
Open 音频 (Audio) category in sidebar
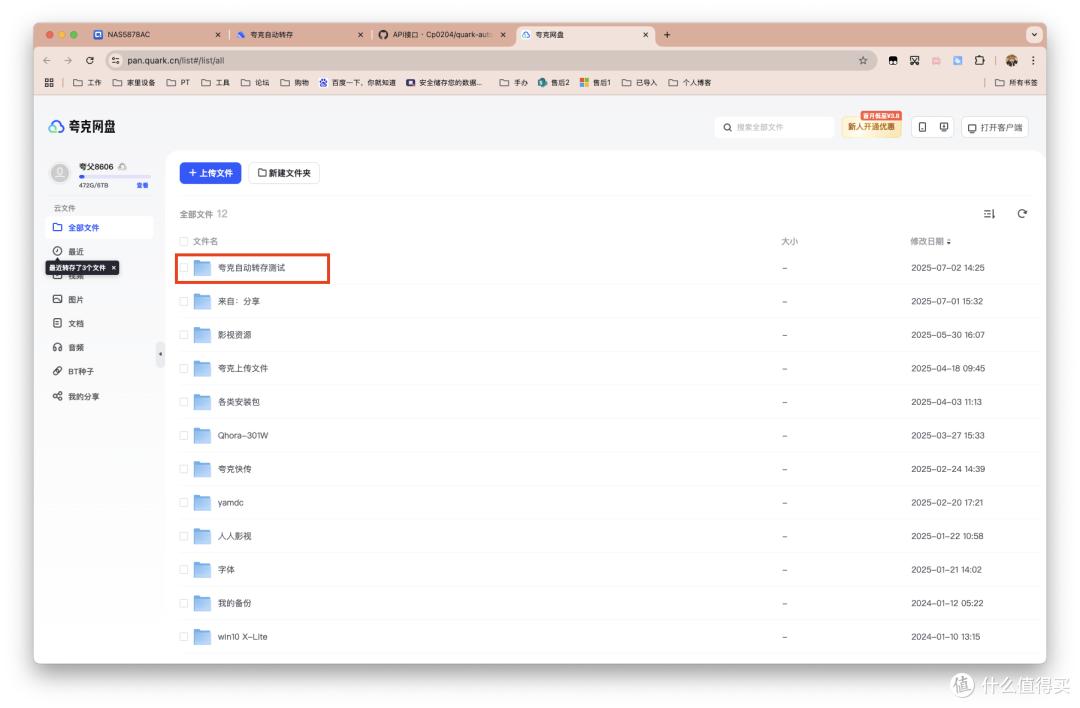click(75, 347)
